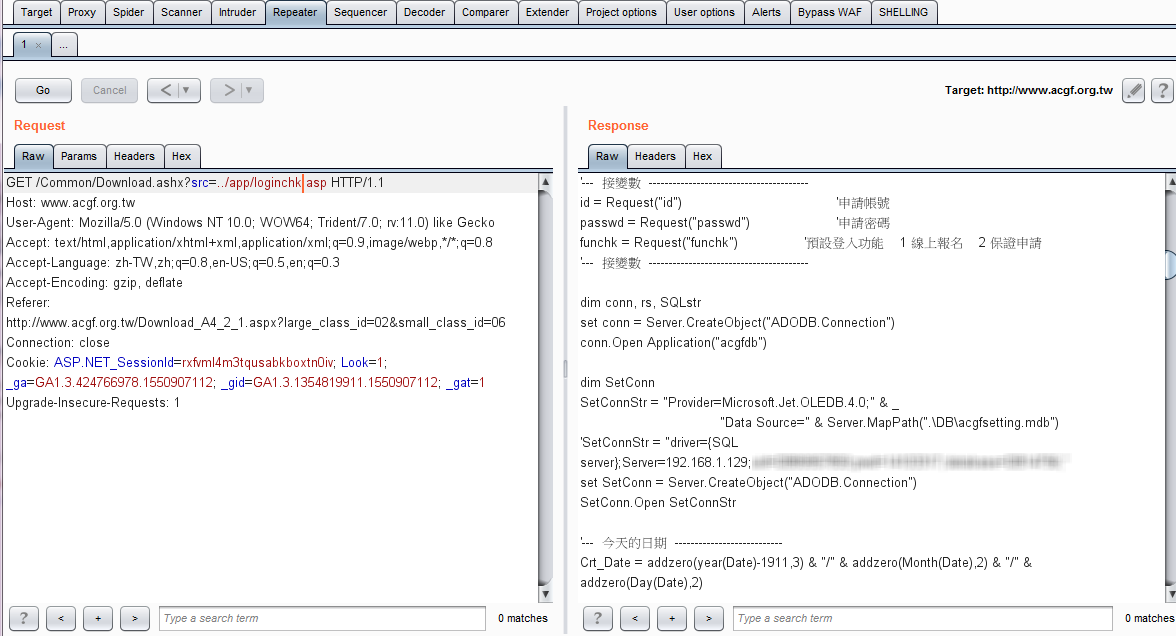Viewport: 1176px width, 636px height.
Task: Select the Repeater tab
Action: click(x=295, y=12)
